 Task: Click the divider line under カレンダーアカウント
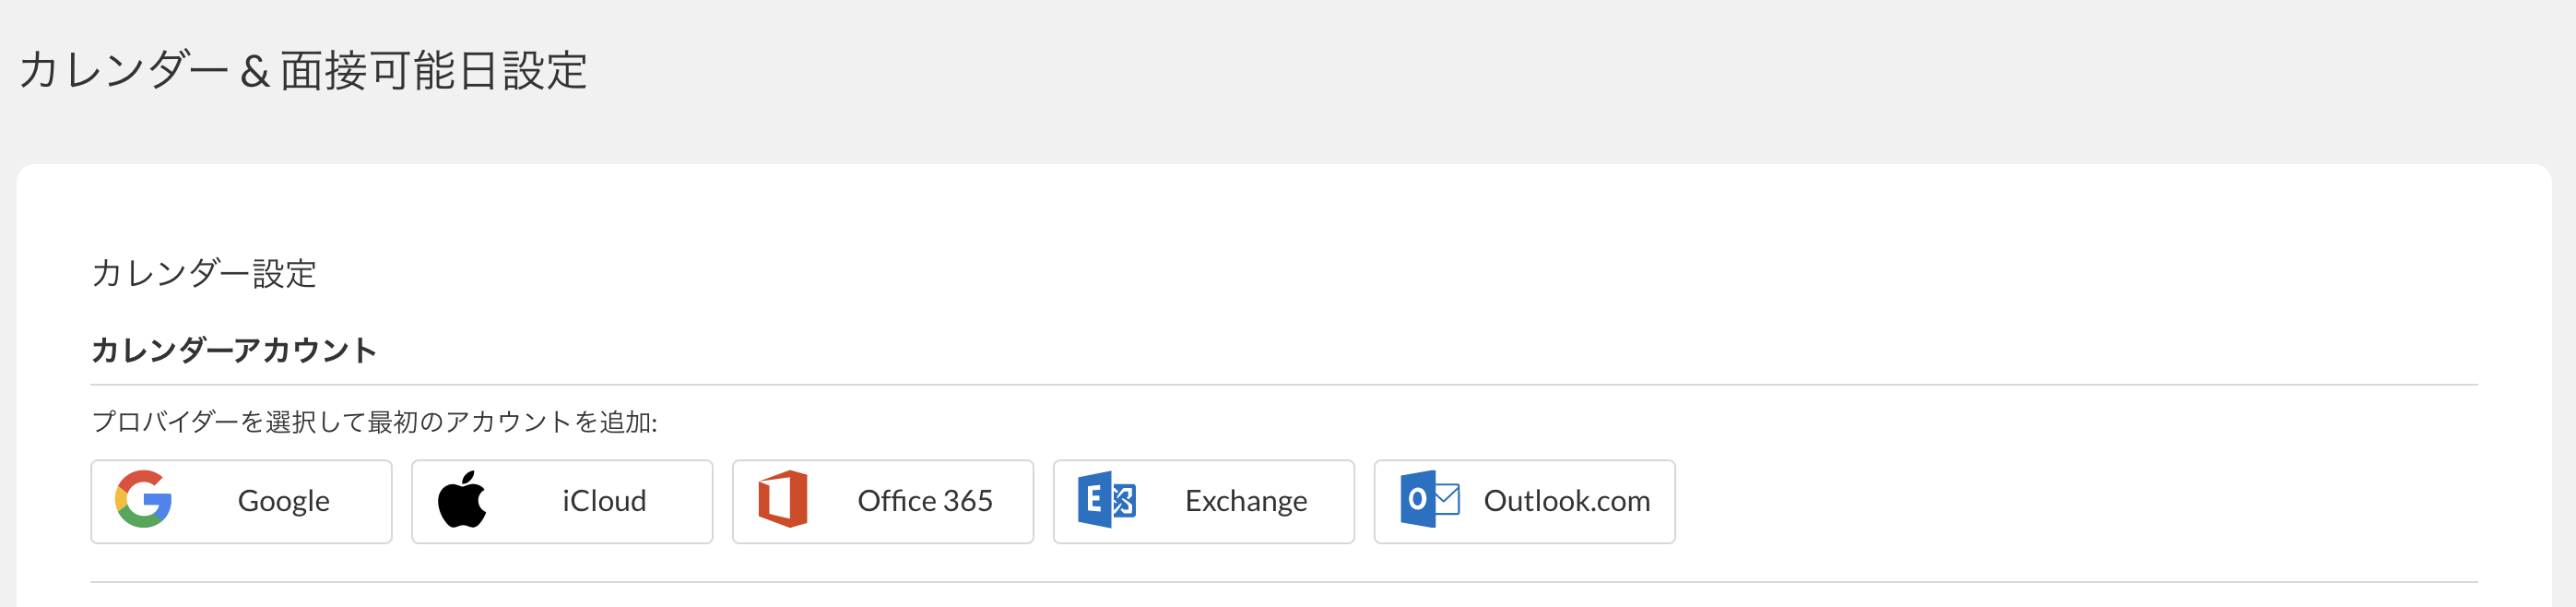tap(1284, 385)
